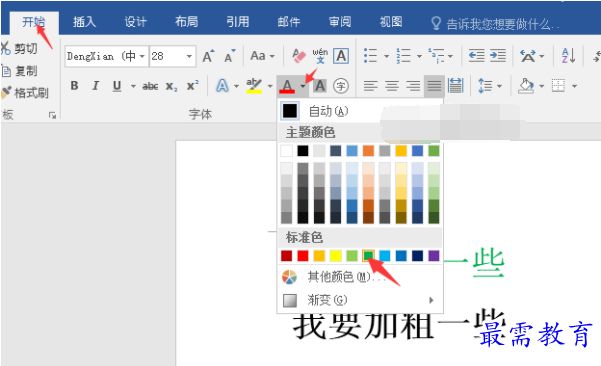Toggle Character Shading icon
601x366 pixels.
[320, 85]
